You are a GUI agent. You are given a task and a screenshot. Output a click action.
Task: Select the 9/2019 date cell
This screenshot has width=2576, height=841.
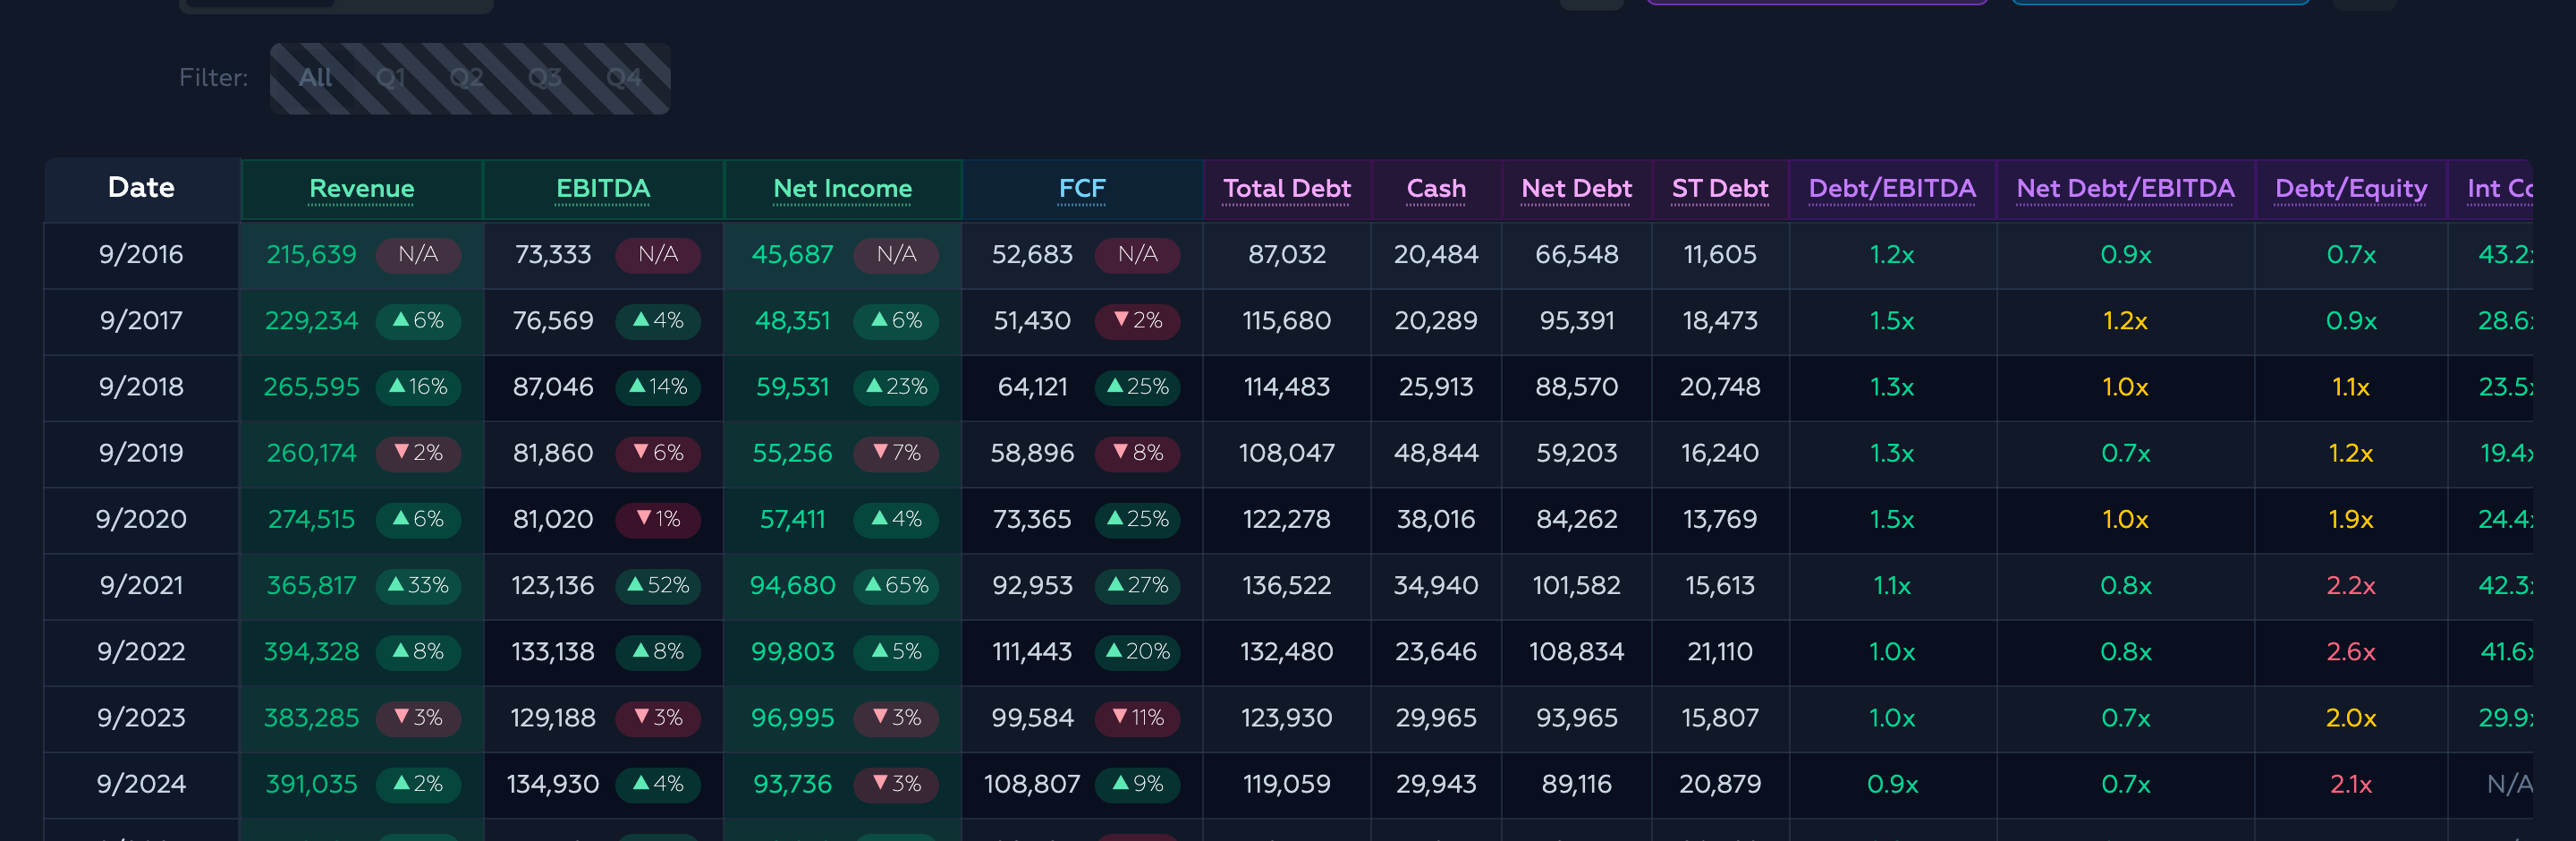click(141, 453)
